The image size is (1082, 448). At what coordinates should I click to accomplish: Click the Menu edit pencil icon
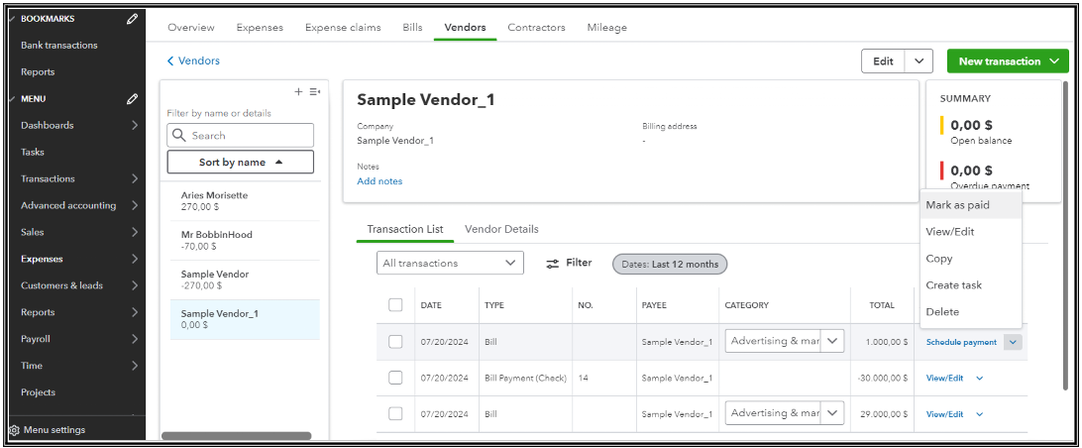[x=132, y=99]
